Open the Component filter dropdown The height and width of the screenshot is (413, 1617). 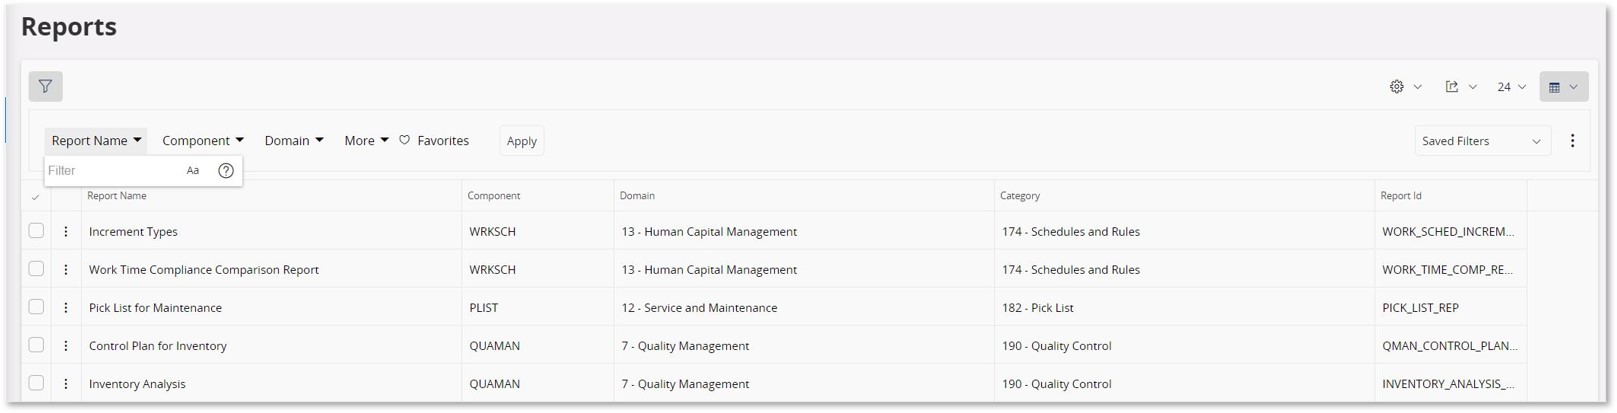(203, 141)
